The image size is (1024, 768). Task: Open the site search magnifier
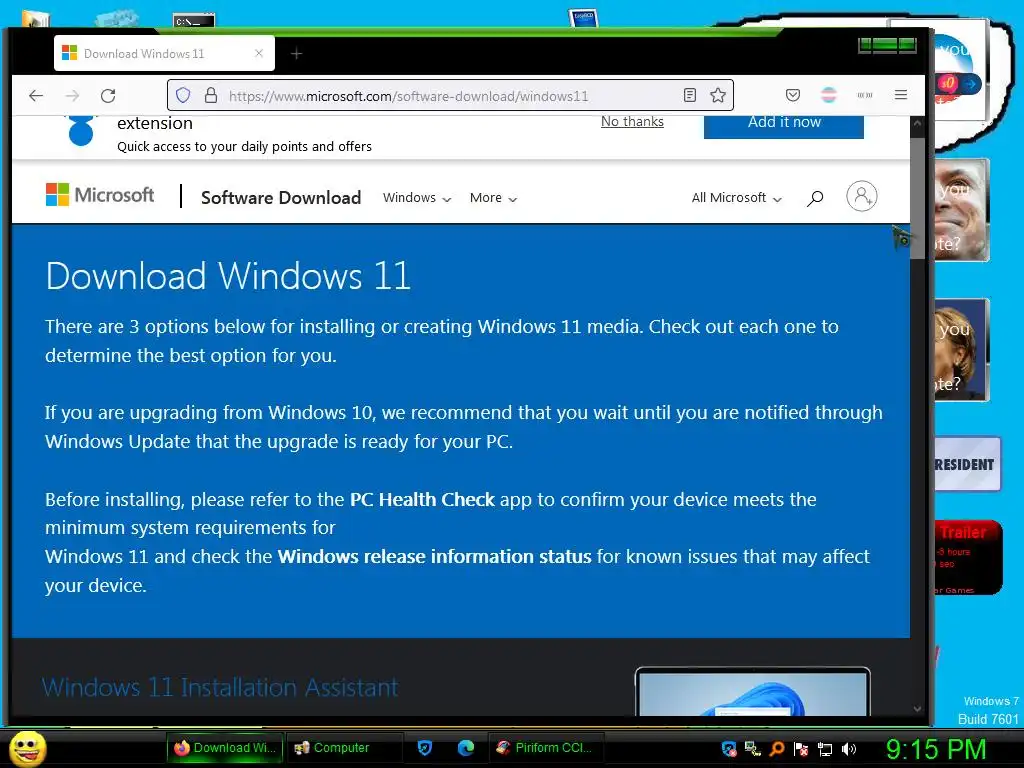815,198
